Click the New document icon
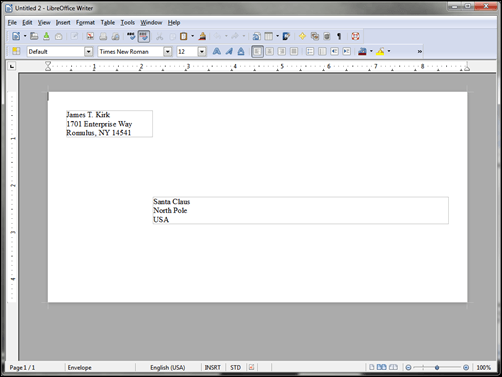The image size is (502, 377). pos(16,36)
